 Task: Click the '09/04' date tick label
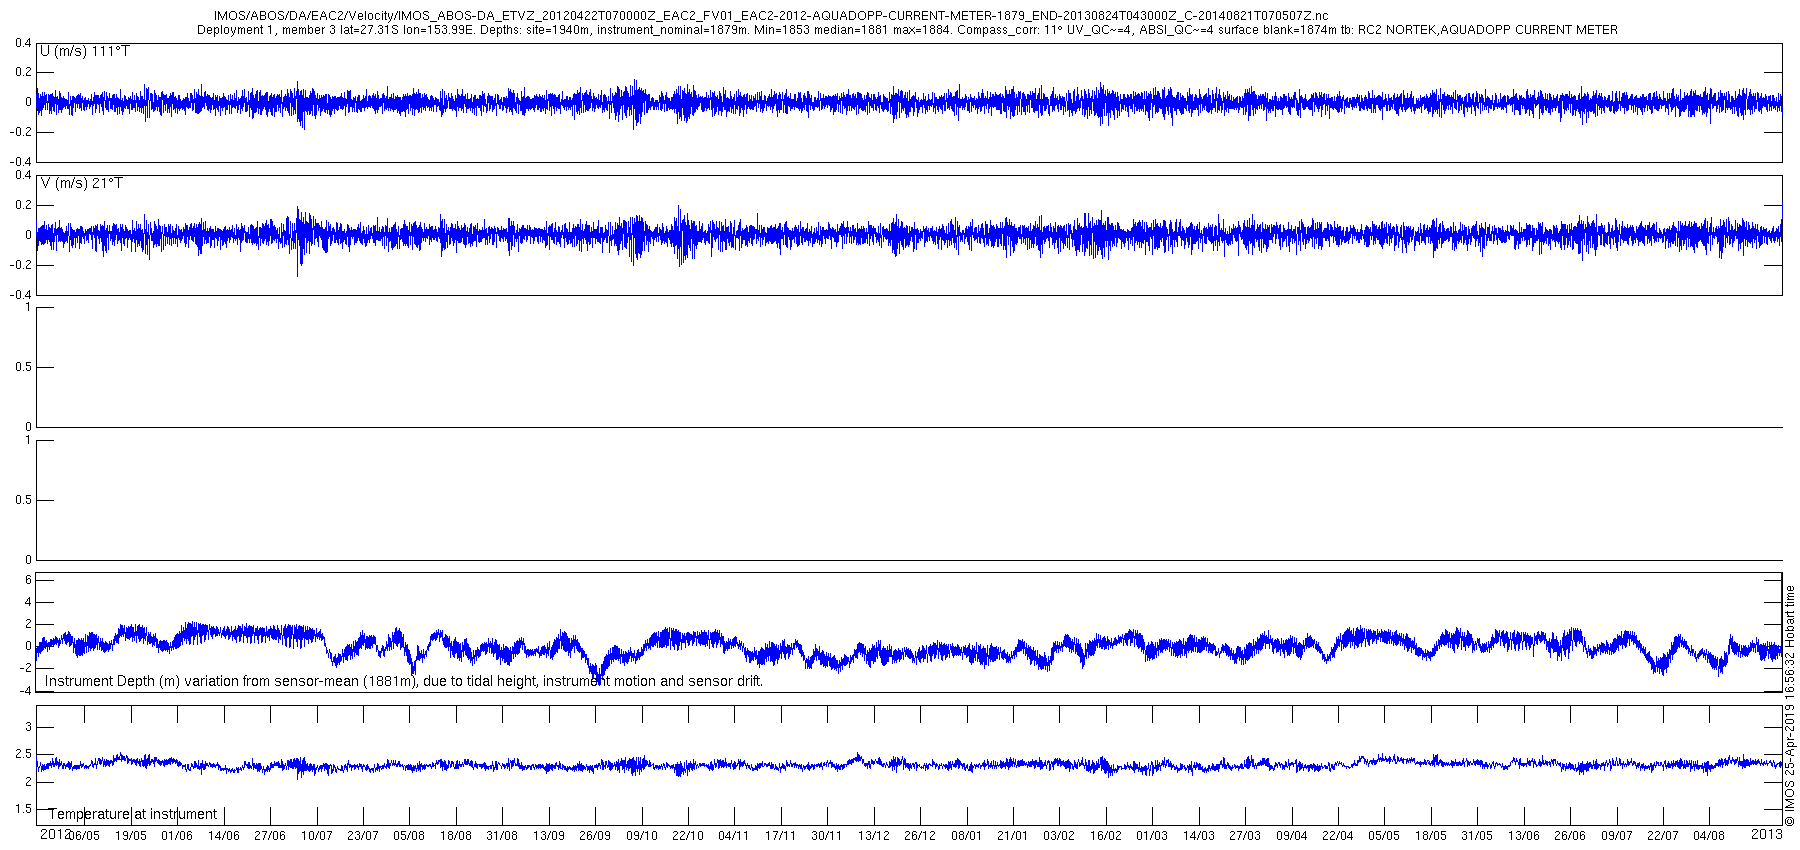pos(1292,836)
